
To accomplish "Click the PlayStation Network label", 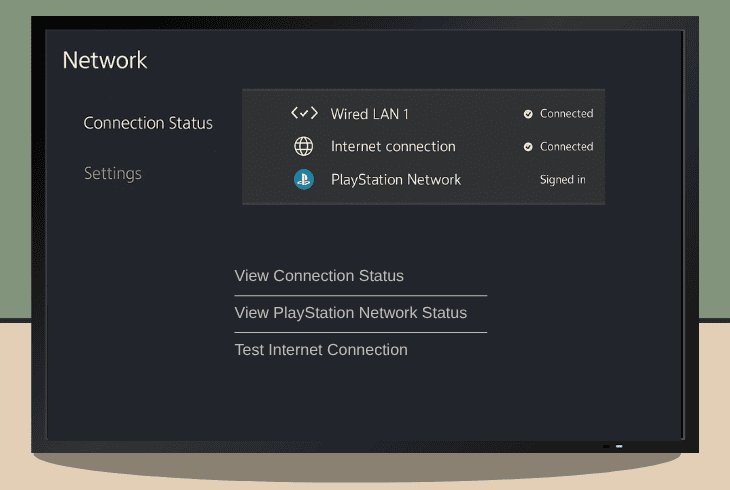I will pos(396,180).
